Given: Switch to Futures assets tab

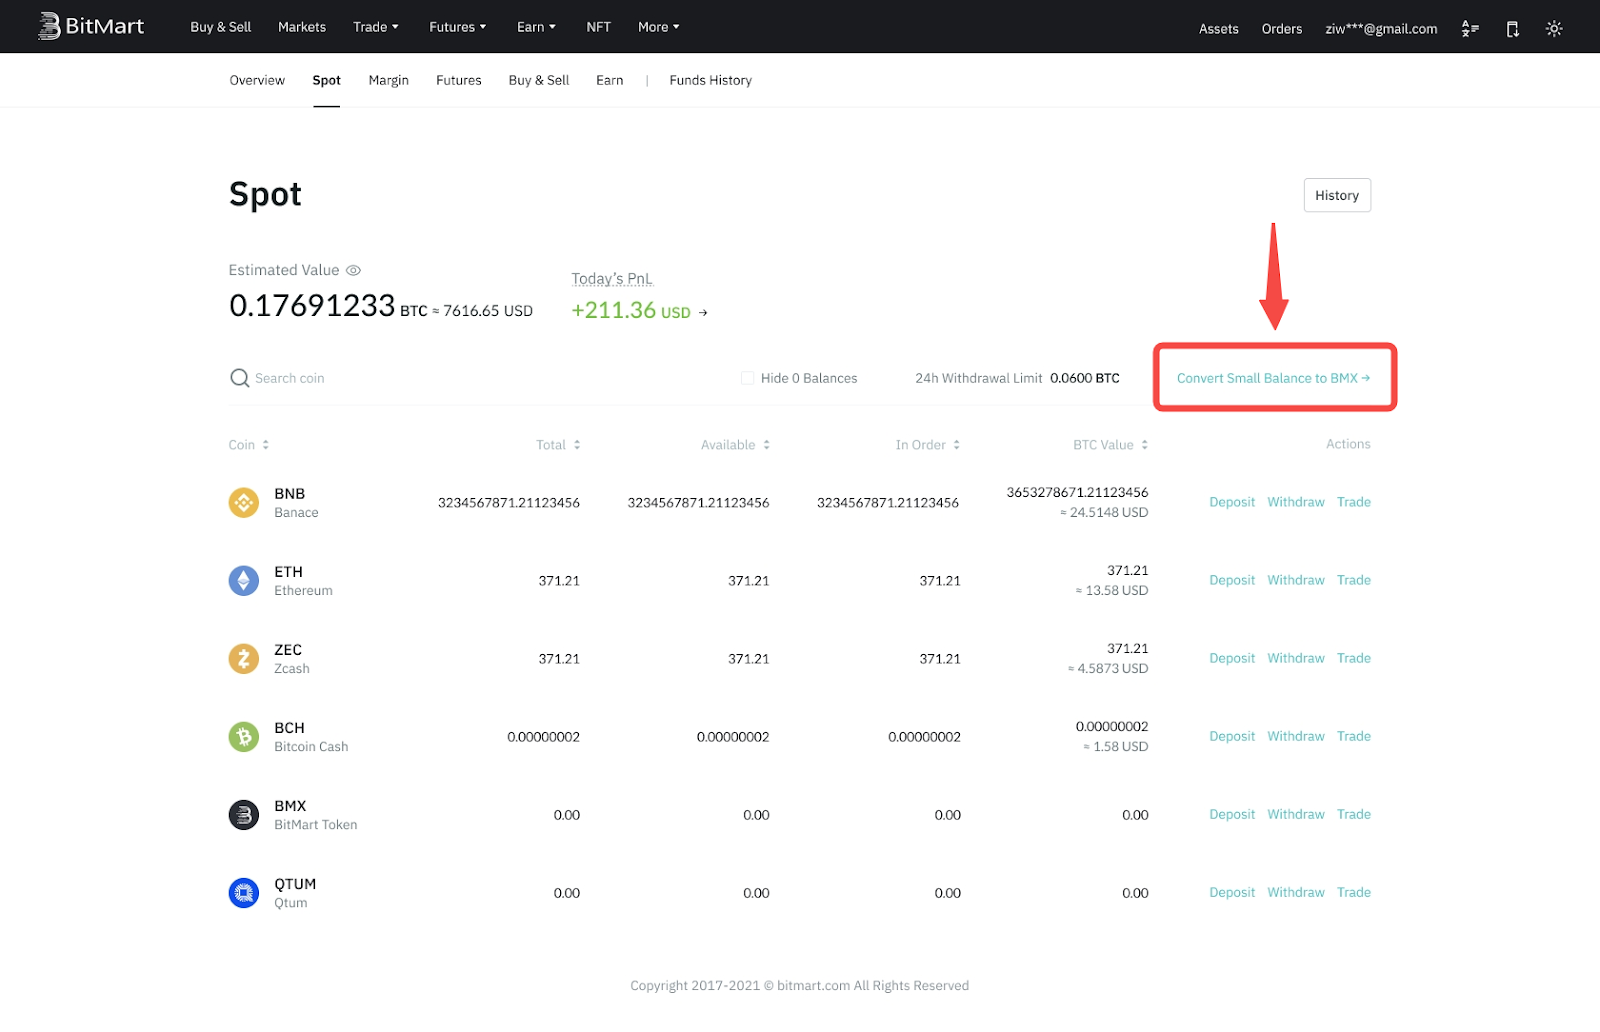Looking at the screenshot, I should point(459,80).
